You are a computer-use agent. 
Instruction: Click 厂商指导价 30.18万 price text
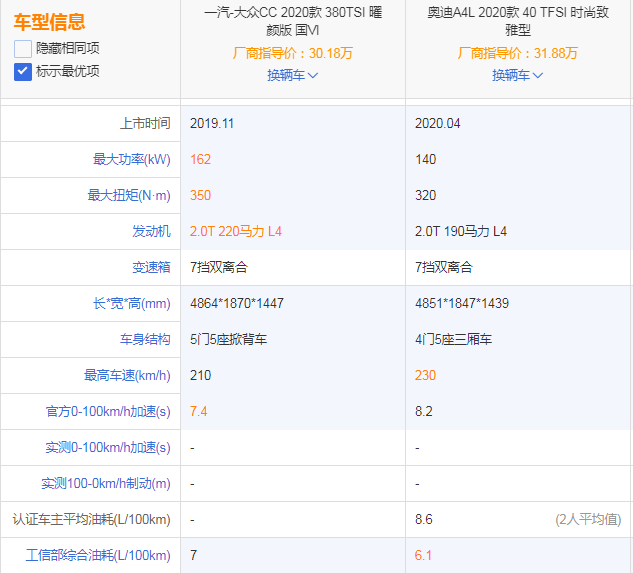point(292,53)
